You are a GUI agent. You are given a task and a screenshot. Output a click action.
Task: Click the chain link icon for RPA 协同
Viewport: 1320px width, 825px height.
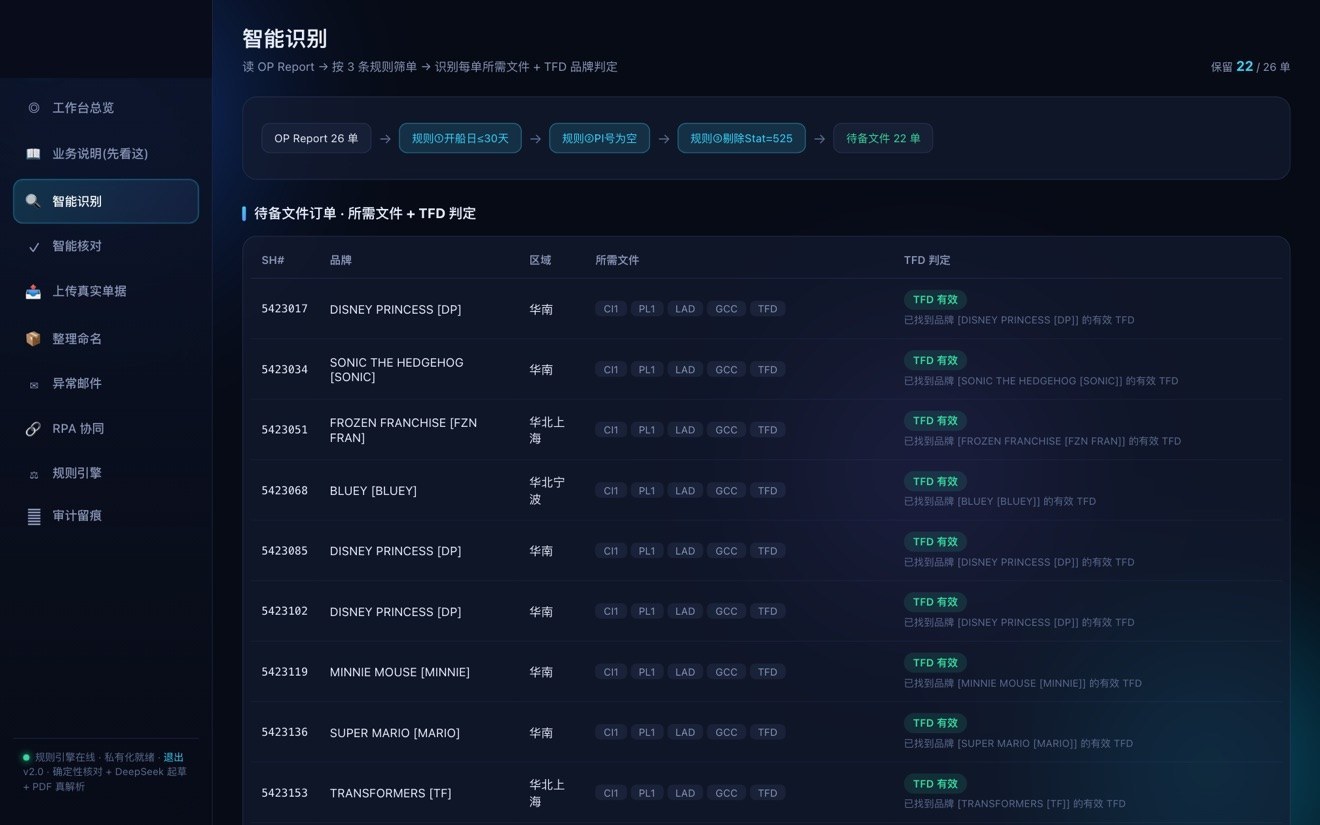coord(34,429)
